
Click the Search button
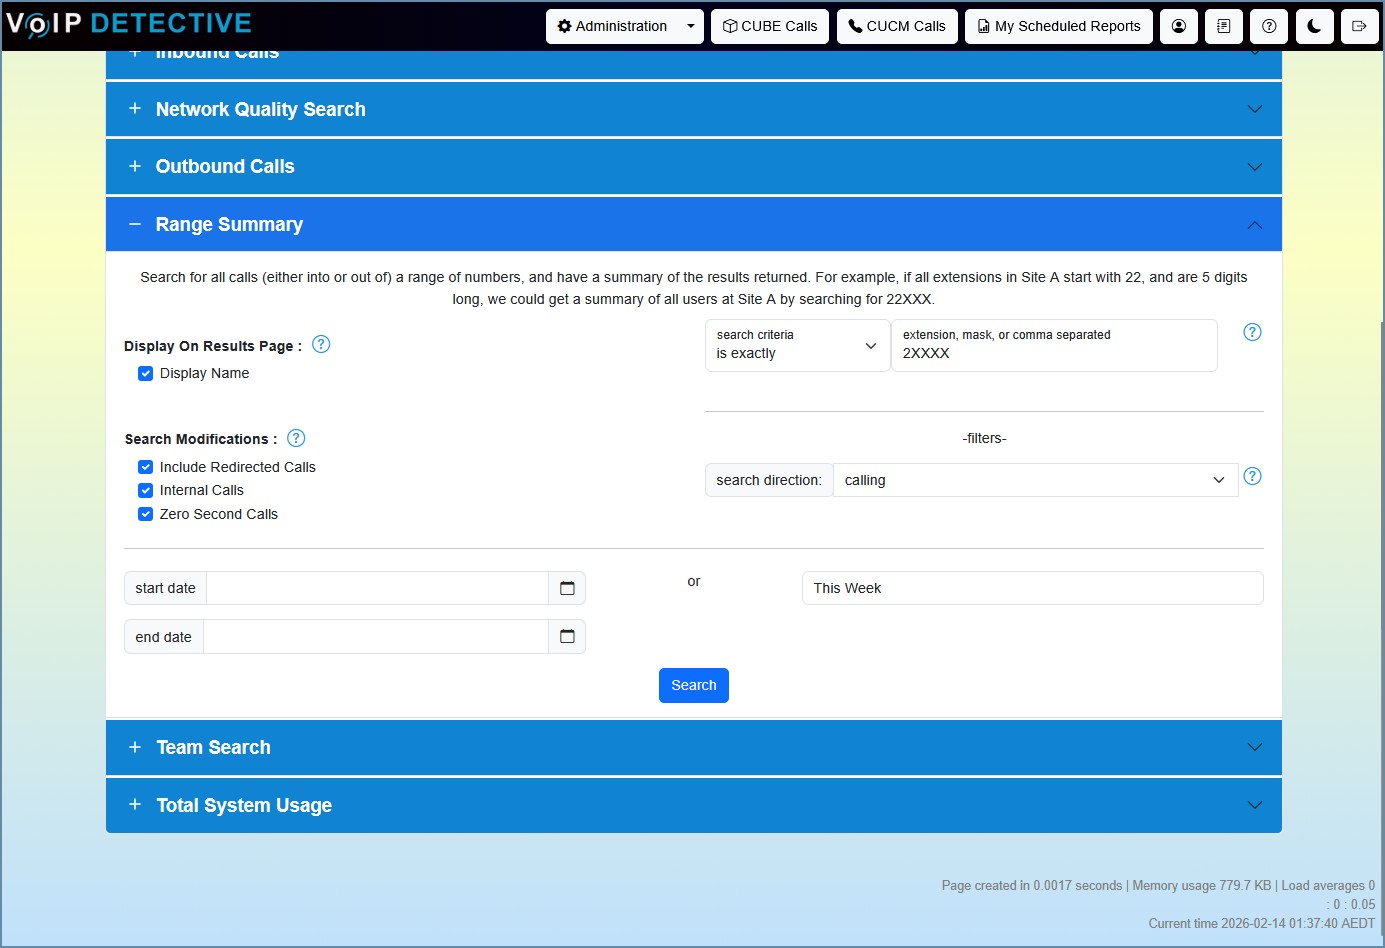694,685
